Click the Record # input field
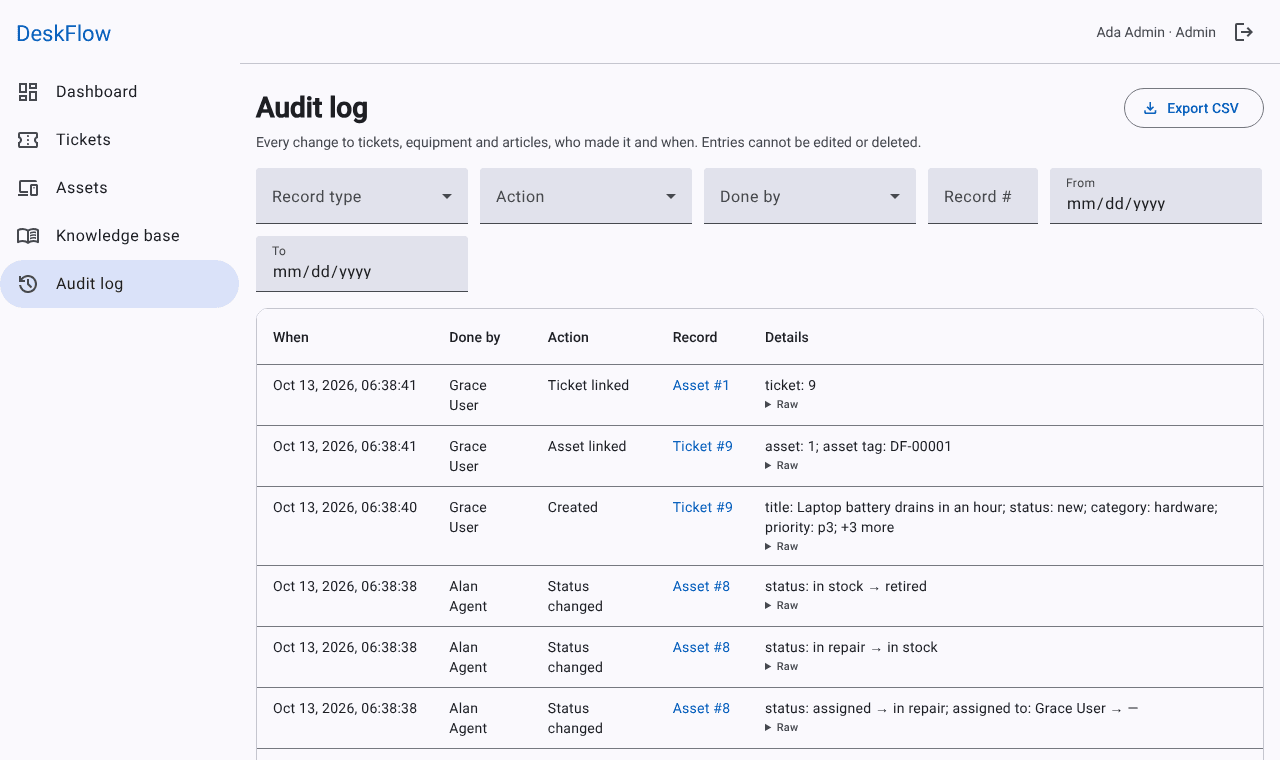Image resolution: width=1280 pixels, height=760 pixels. coord(983,196)
